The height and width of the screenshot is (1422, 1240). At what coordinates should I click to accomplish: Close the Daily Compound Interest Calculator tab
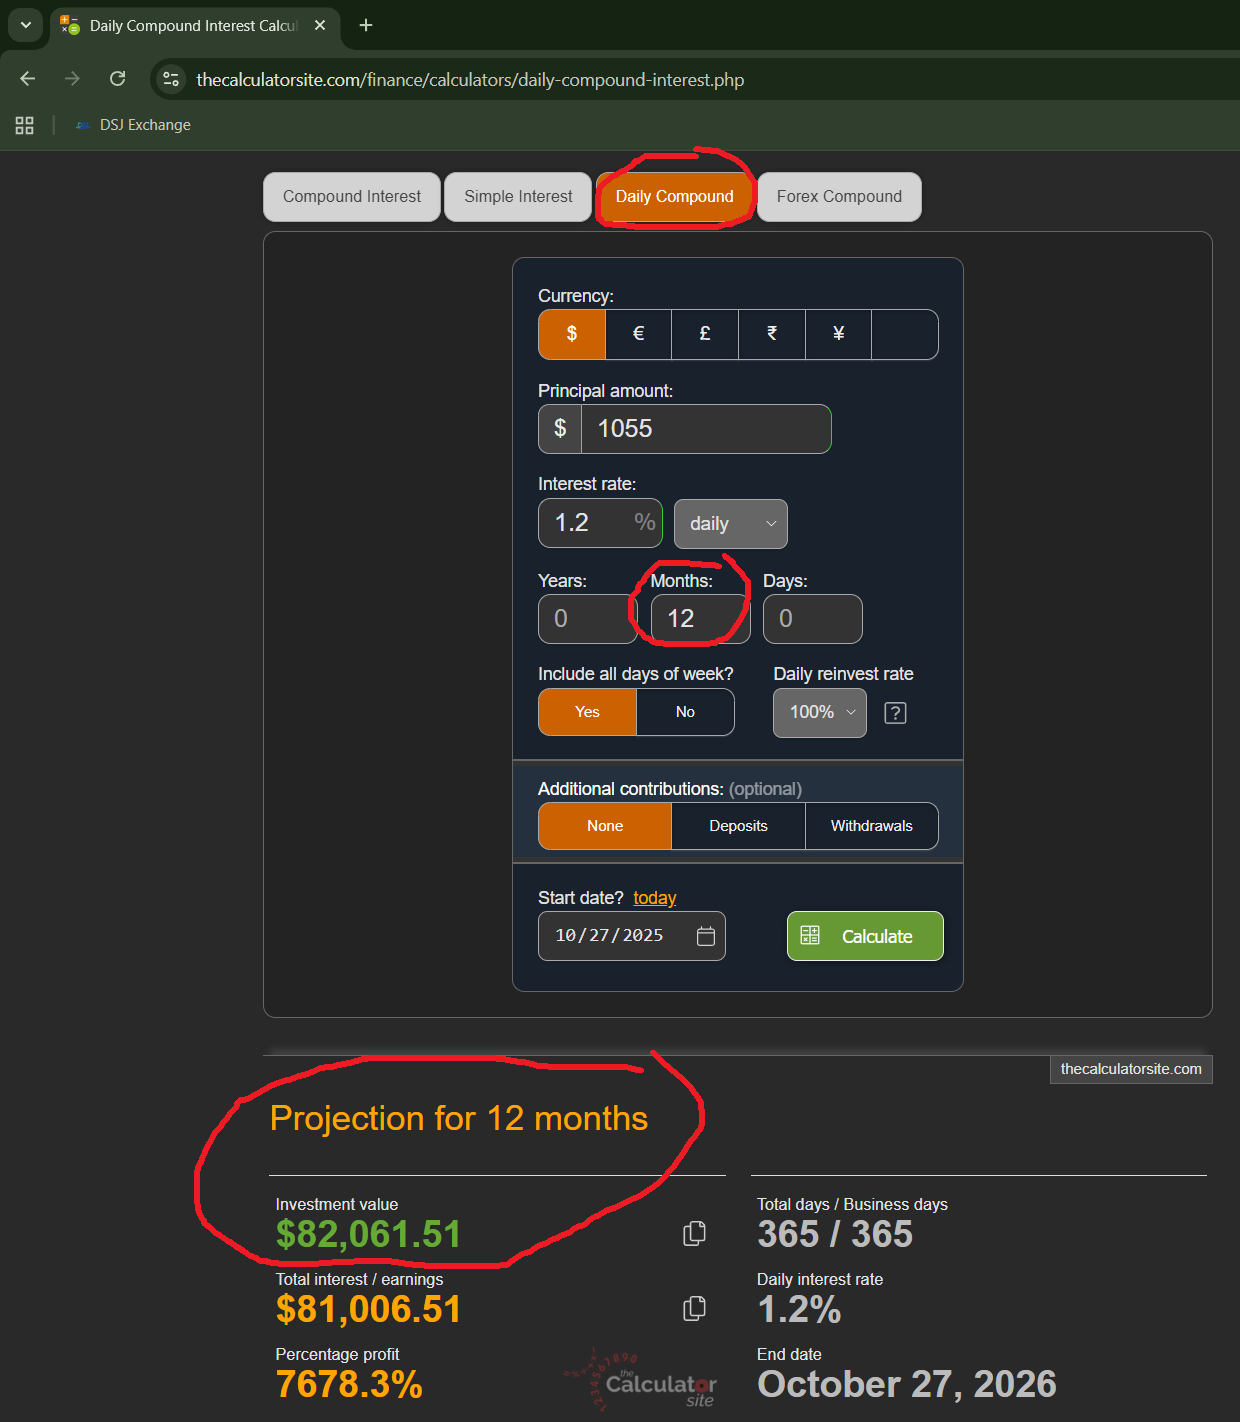coord(320,25)
